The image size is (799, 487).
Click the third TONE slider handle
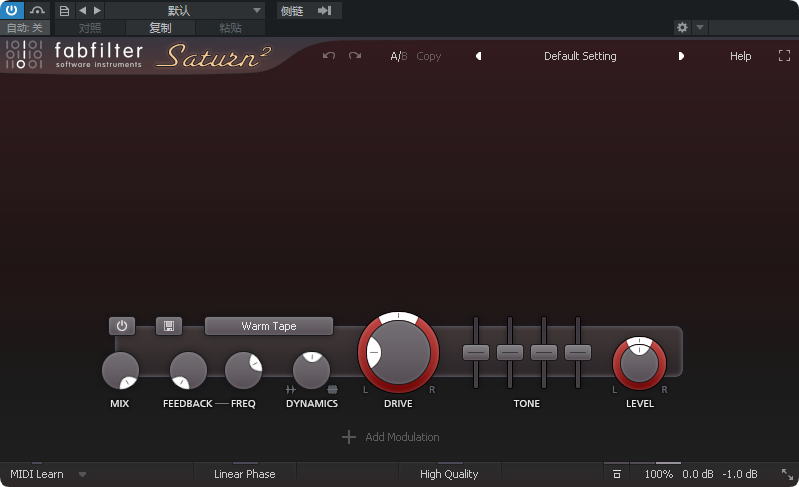tap(544, 353)
